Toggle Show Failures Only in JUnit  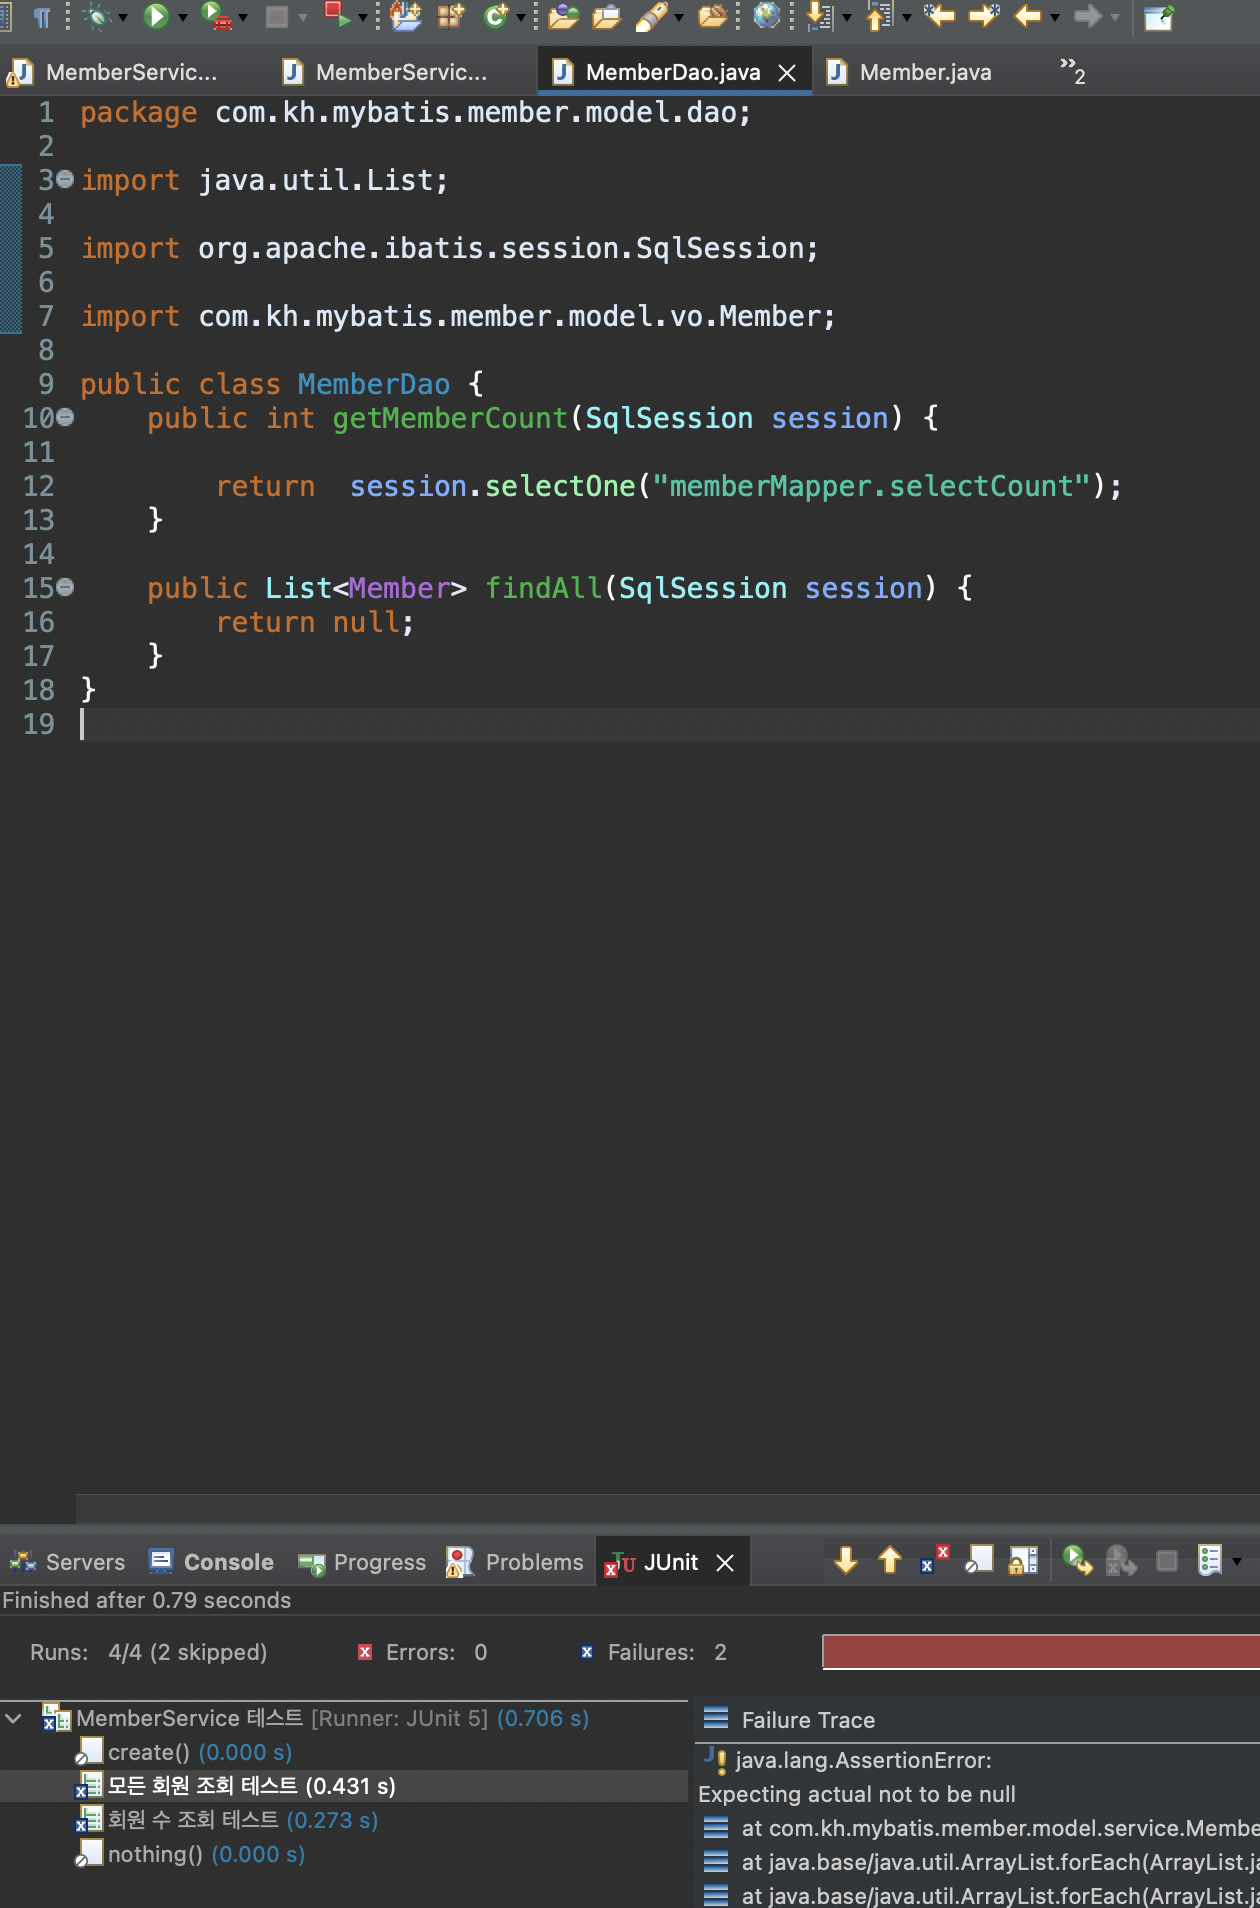(x=935, y=1560)
